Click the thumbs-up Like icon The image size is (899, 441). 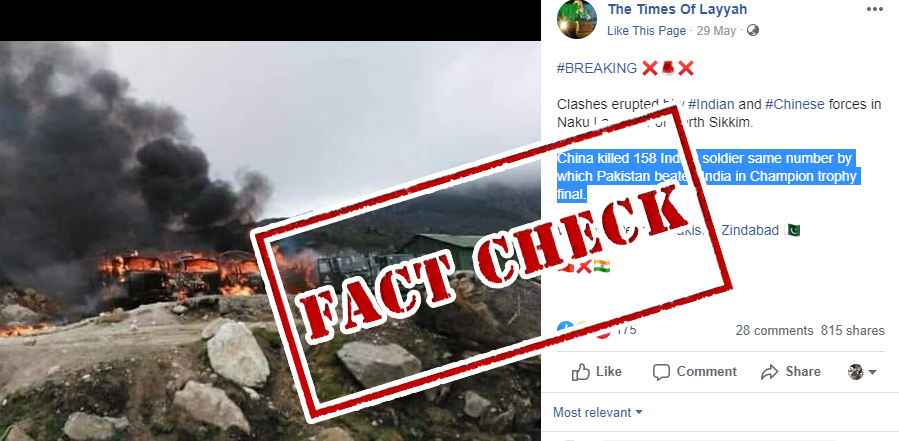581,372
